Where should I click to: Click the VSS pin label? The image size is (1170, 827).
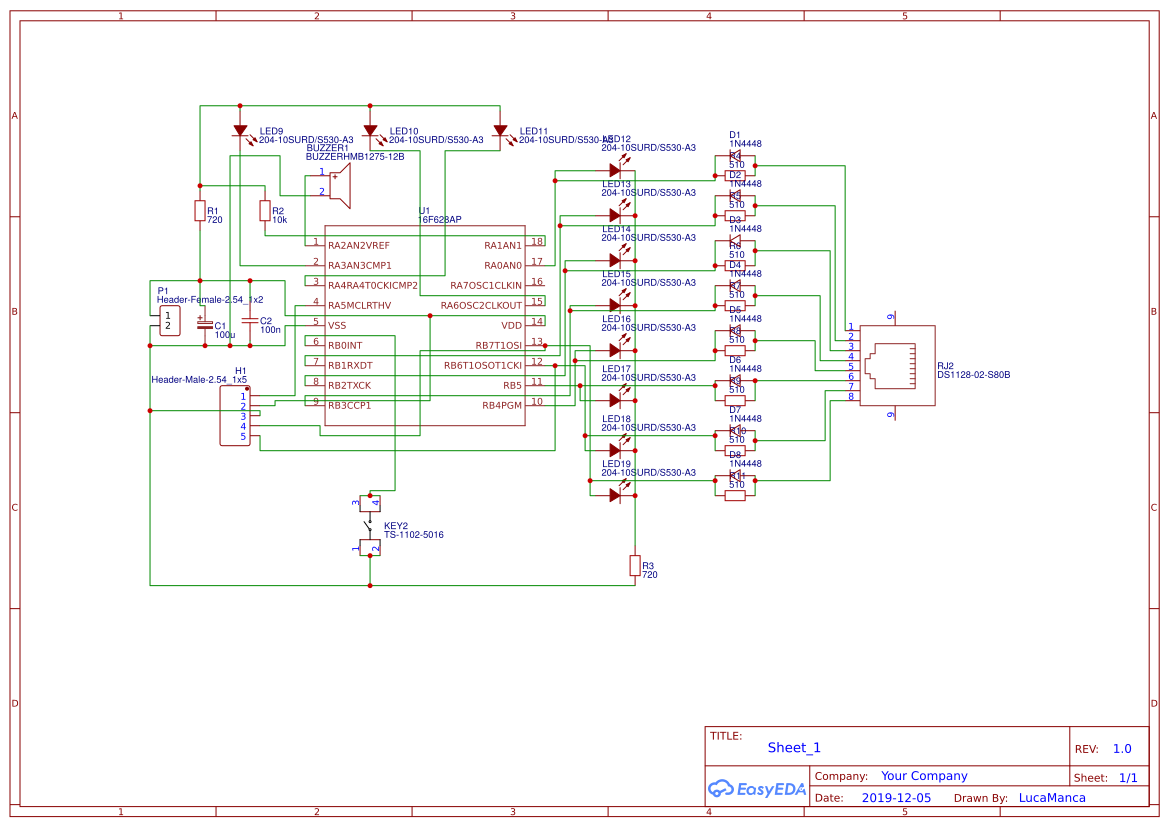pos(337,325)
